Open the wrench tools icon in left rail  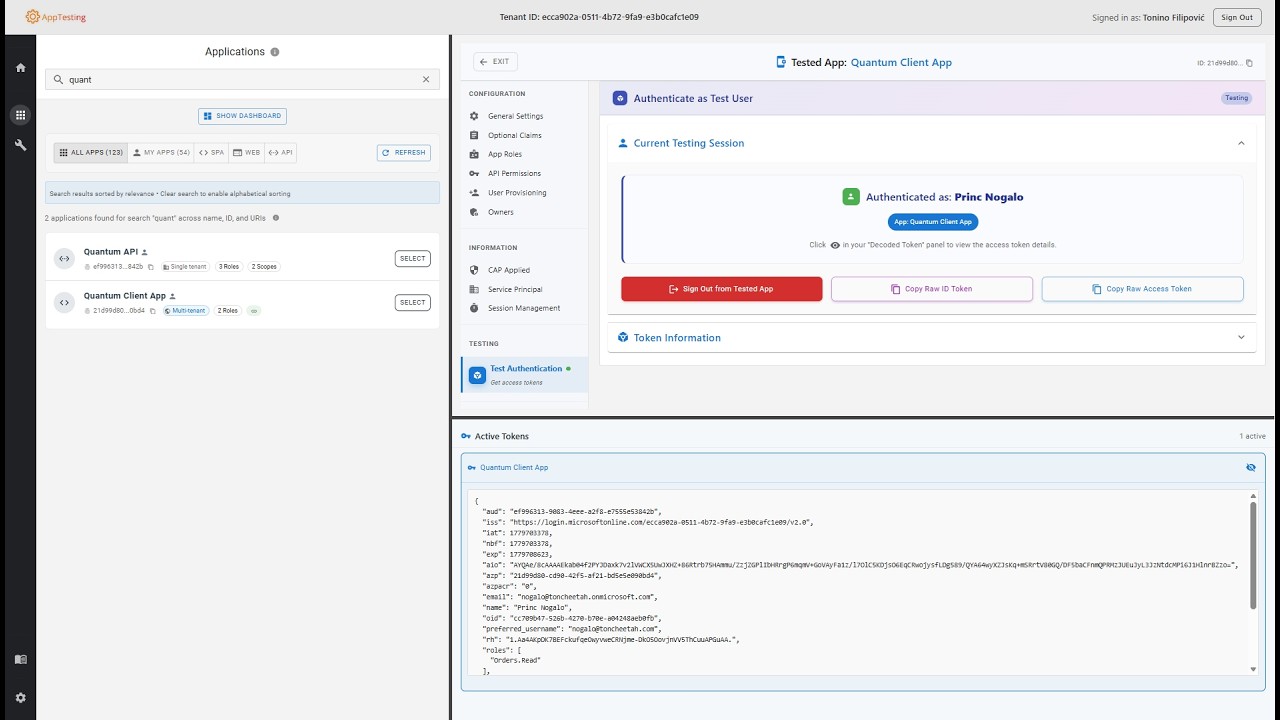click(20, 145)
